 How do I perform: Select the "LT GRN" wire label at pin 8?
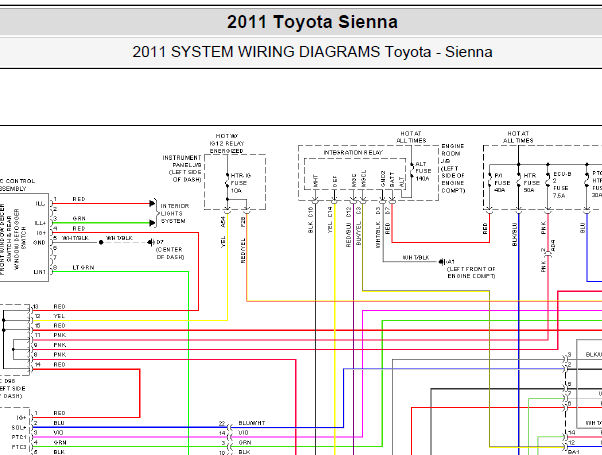pyautogui.click(x=83, y=268)
